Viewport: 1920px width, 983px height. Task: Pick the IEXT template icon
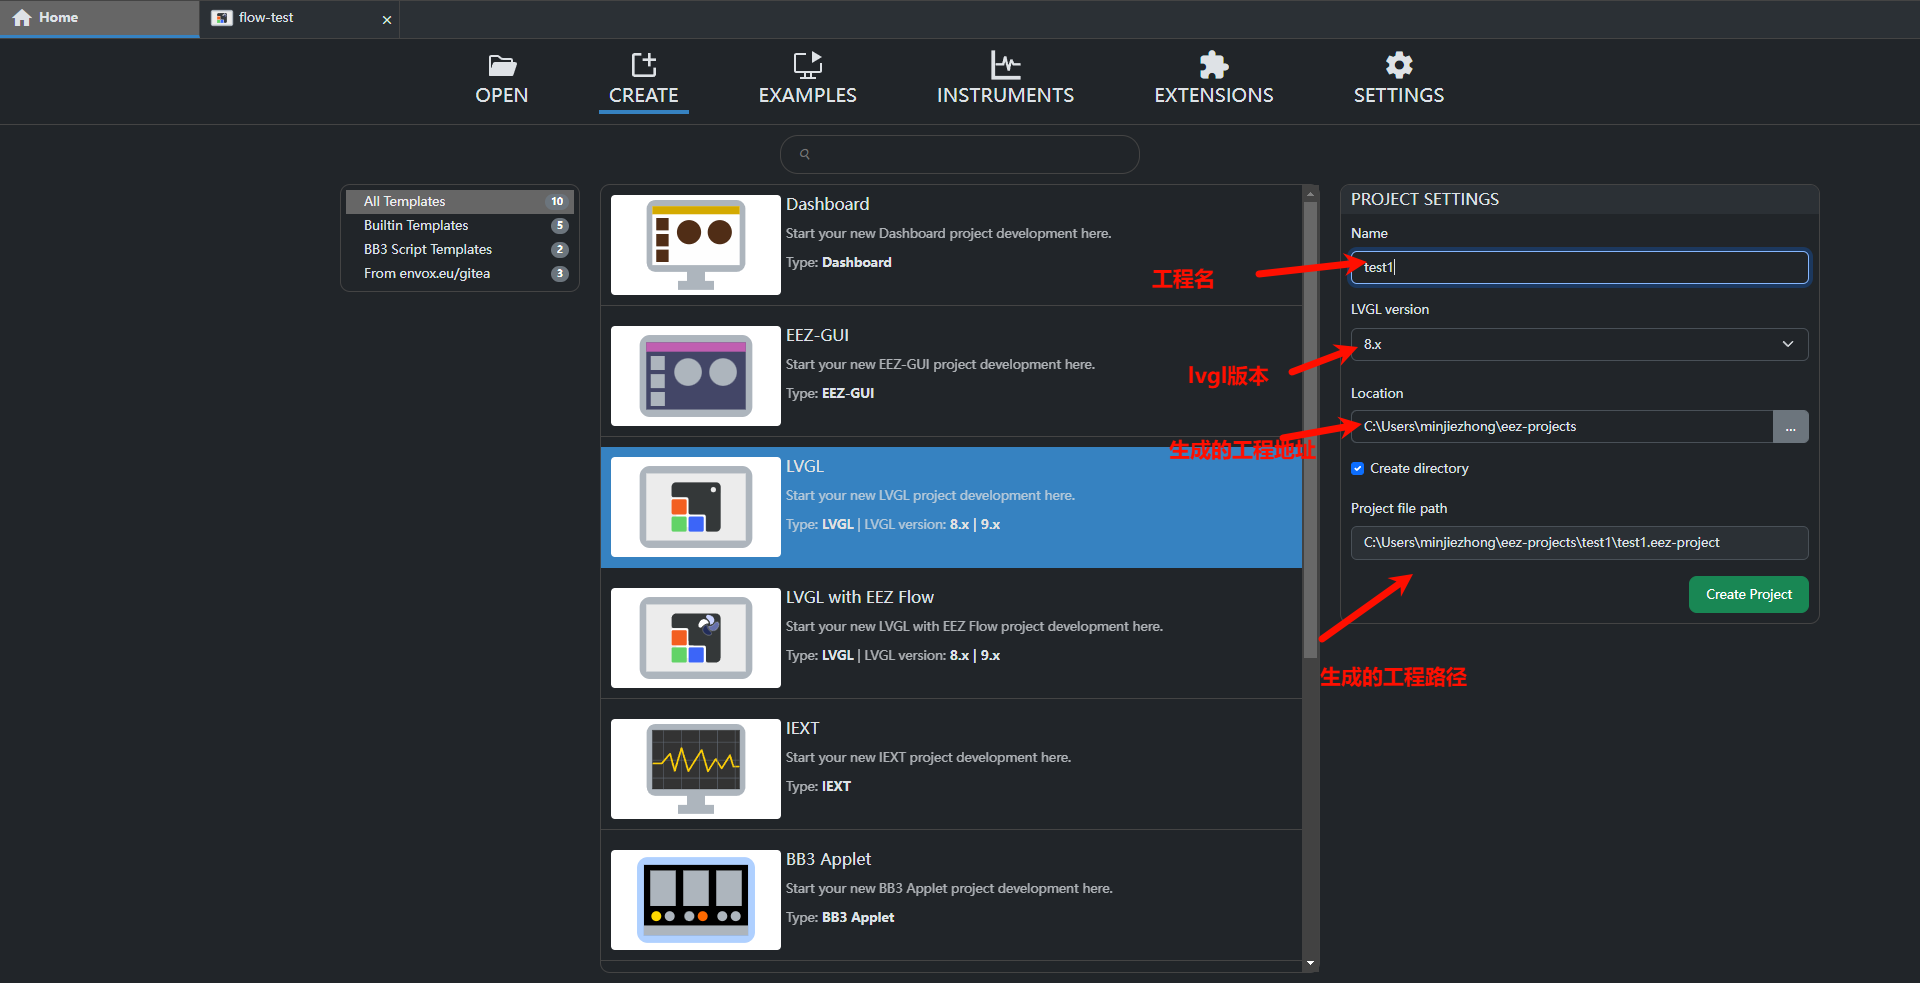(695, 769)
